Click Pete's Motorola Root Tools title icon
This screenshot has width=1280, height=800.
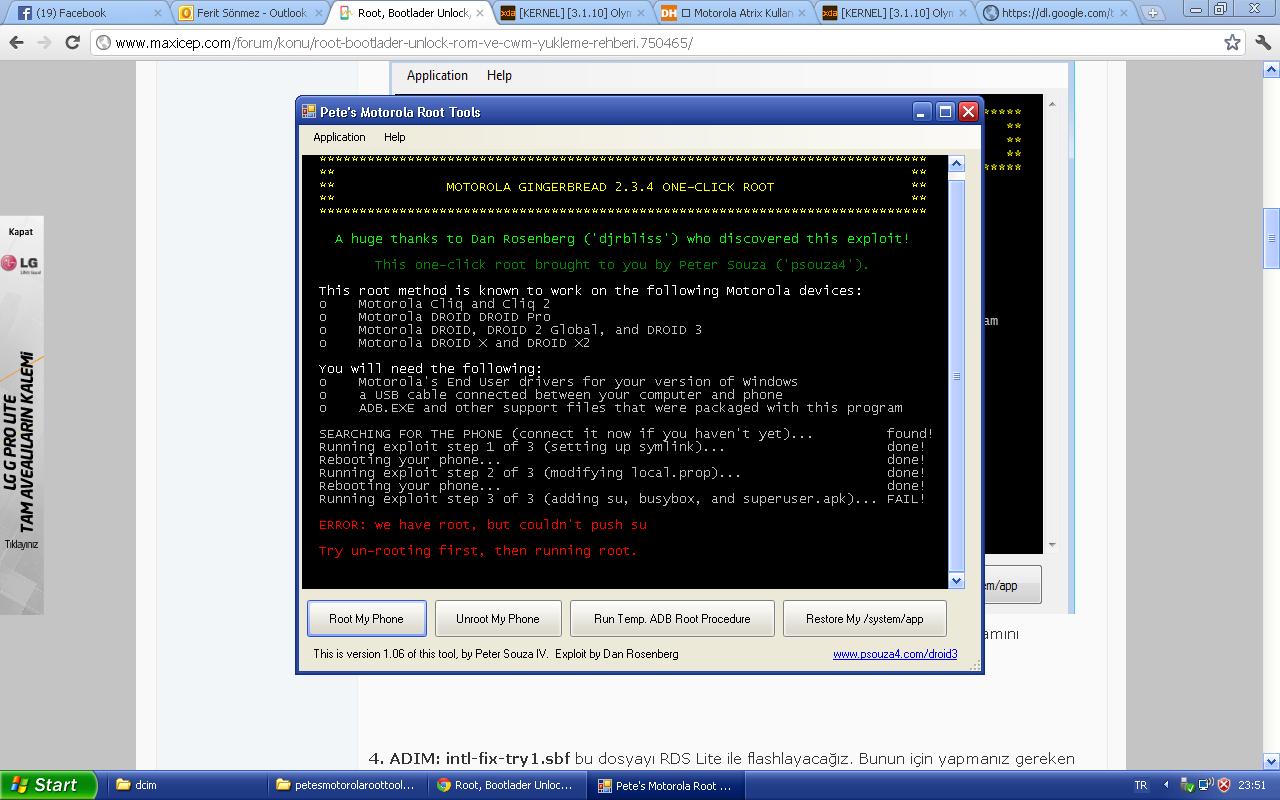click(x=309, y=112)
